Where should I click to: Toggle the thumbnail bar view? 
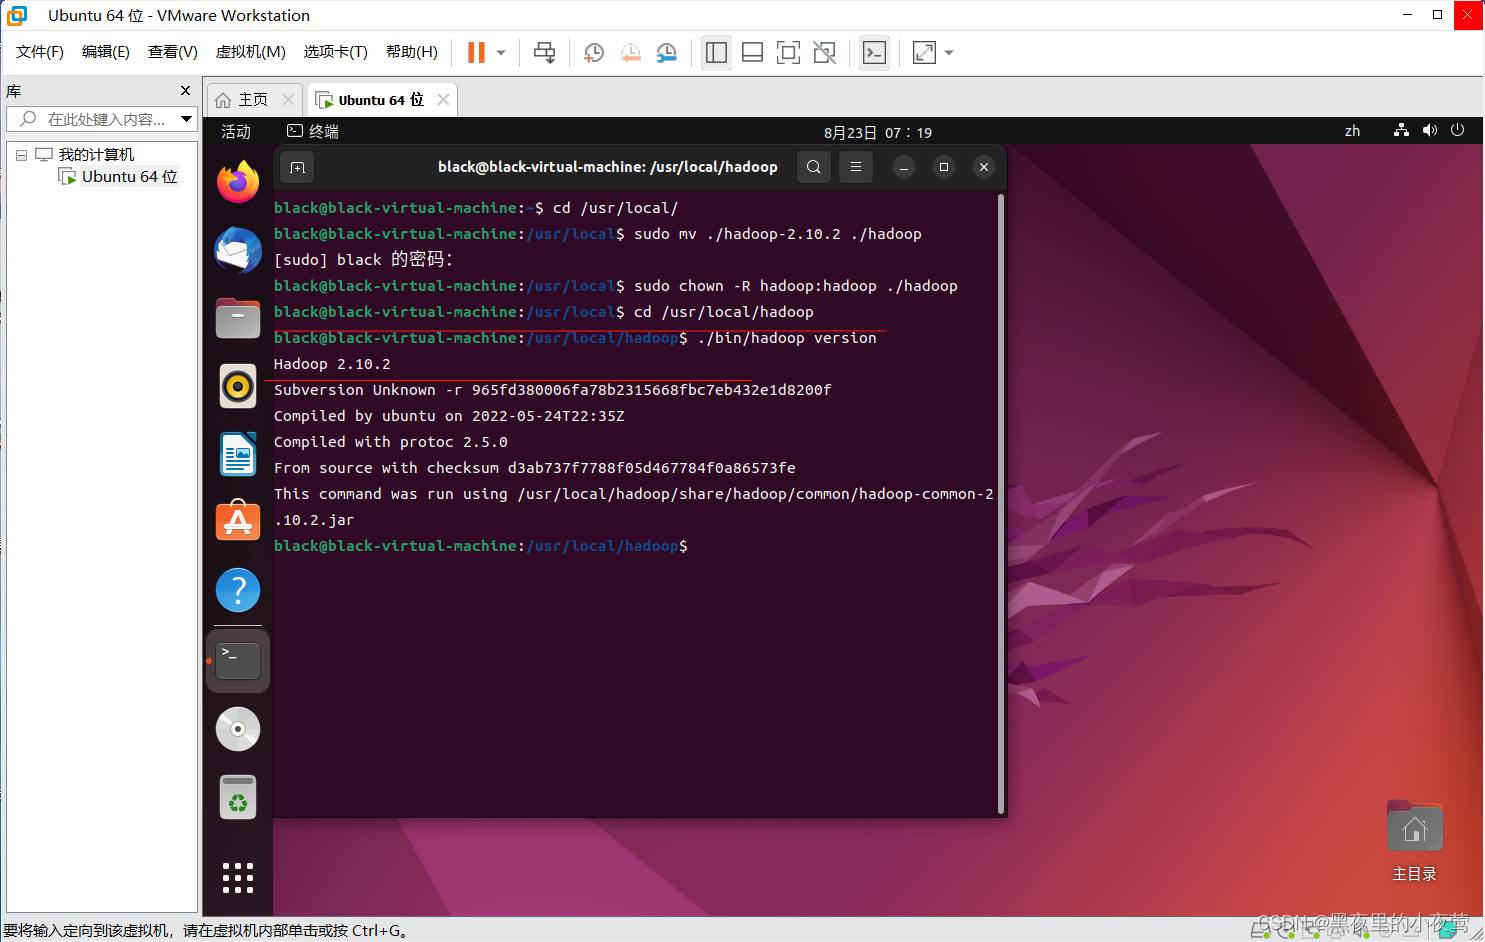(753, 52)
